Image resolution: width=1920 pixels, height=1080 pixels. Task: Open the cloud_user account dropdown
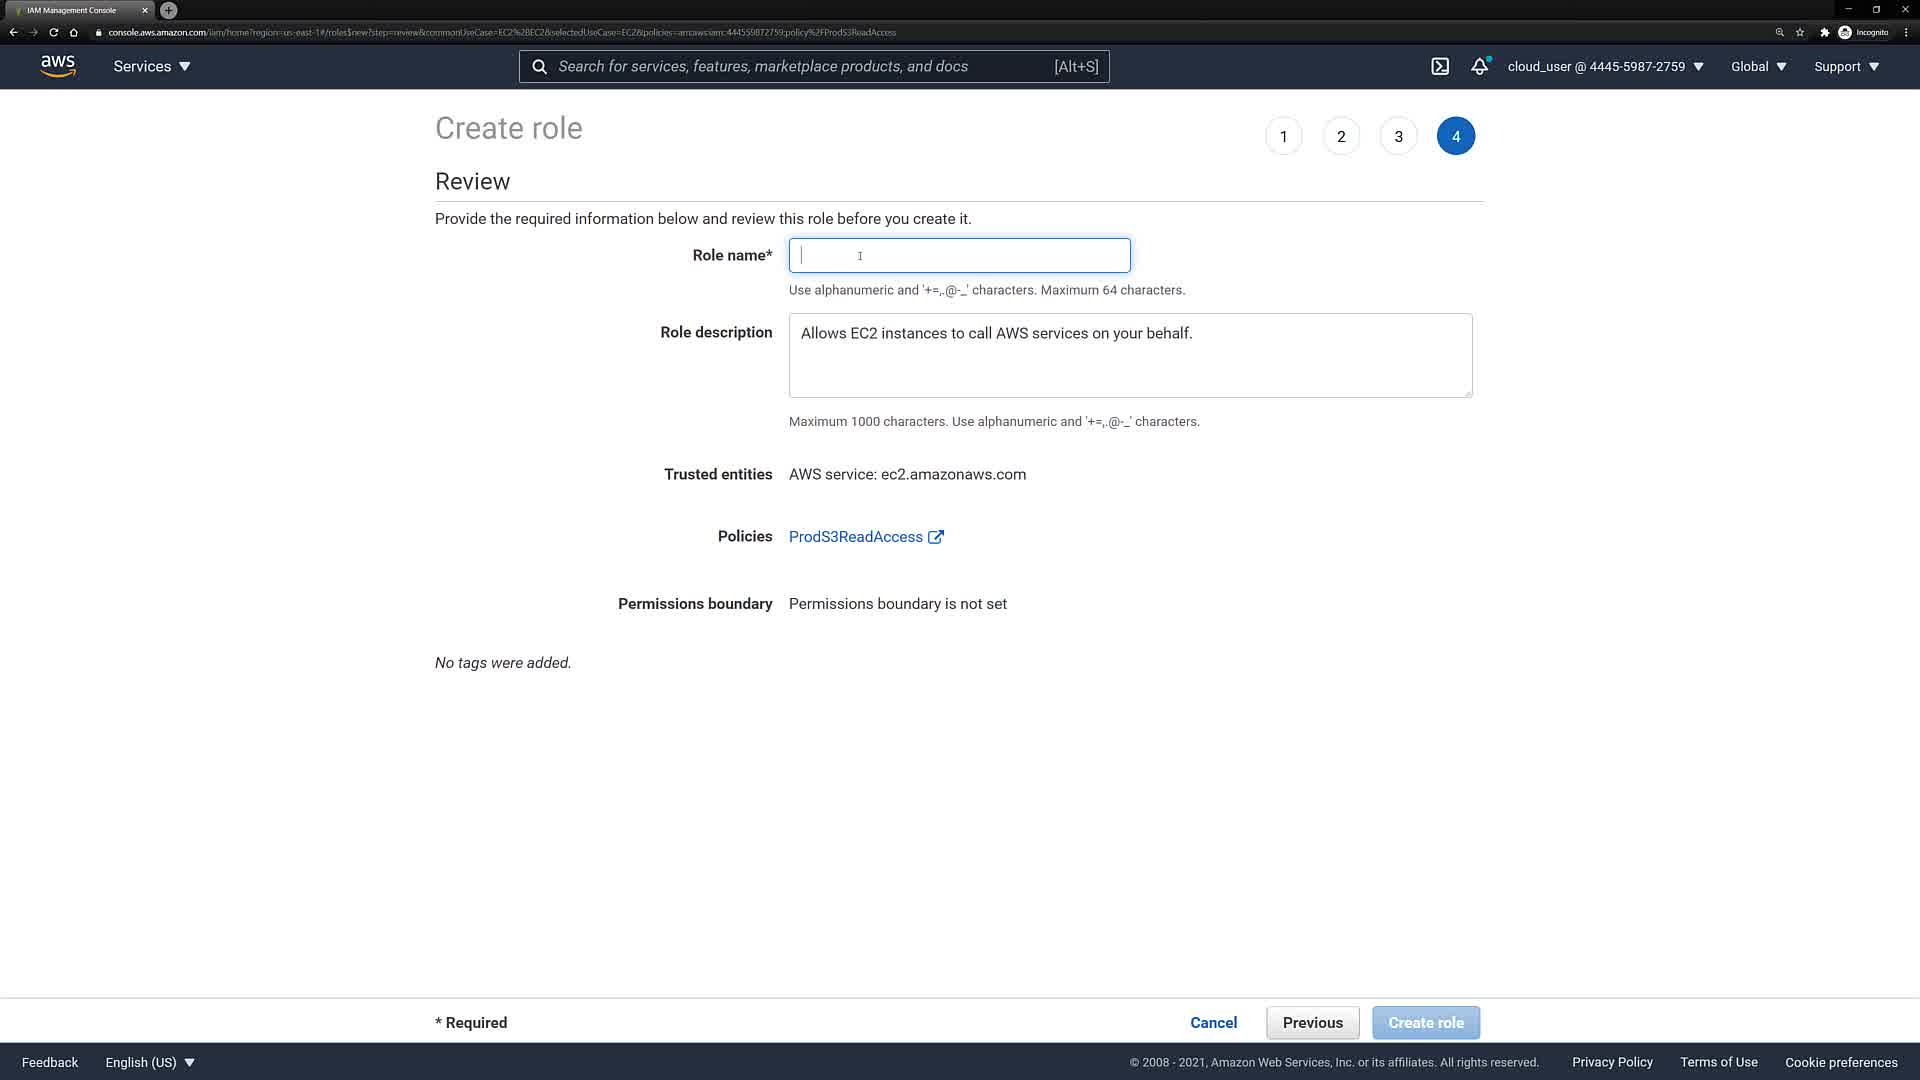click(x=1605, y=67)
